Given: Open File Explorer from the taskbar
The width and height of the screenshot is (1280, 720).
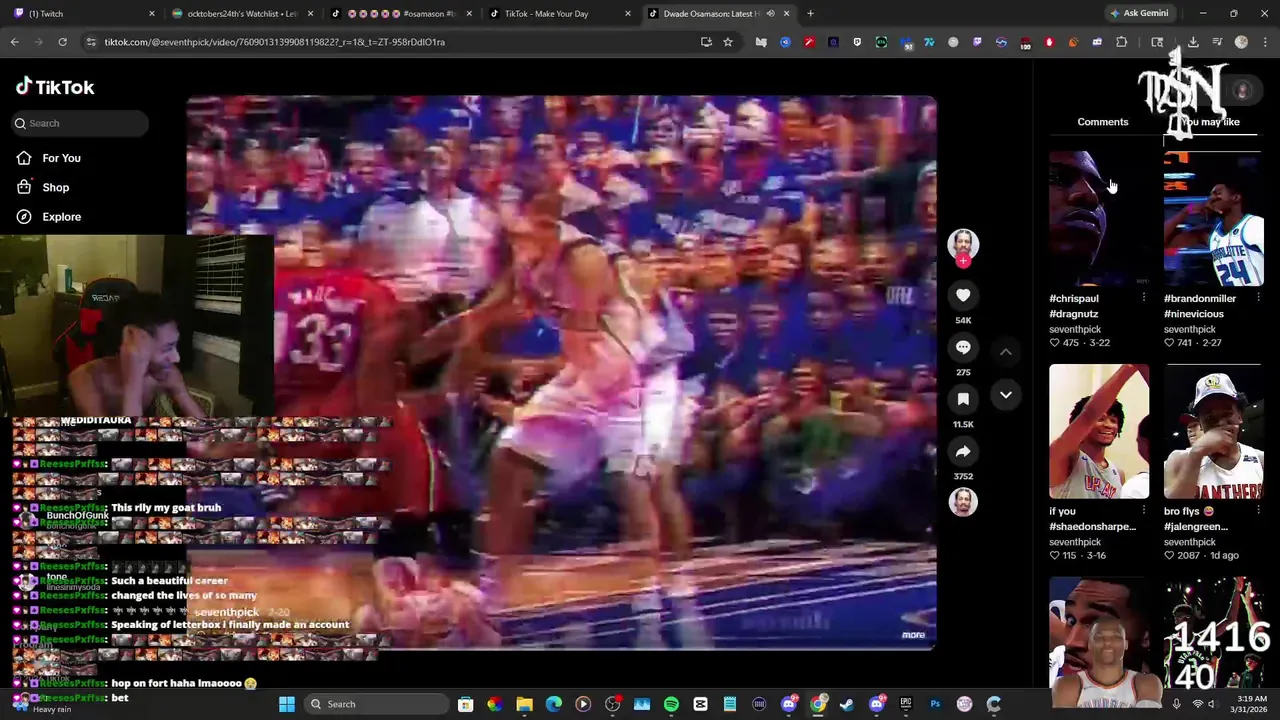Looking at the screenshot, I should [524, 704].
